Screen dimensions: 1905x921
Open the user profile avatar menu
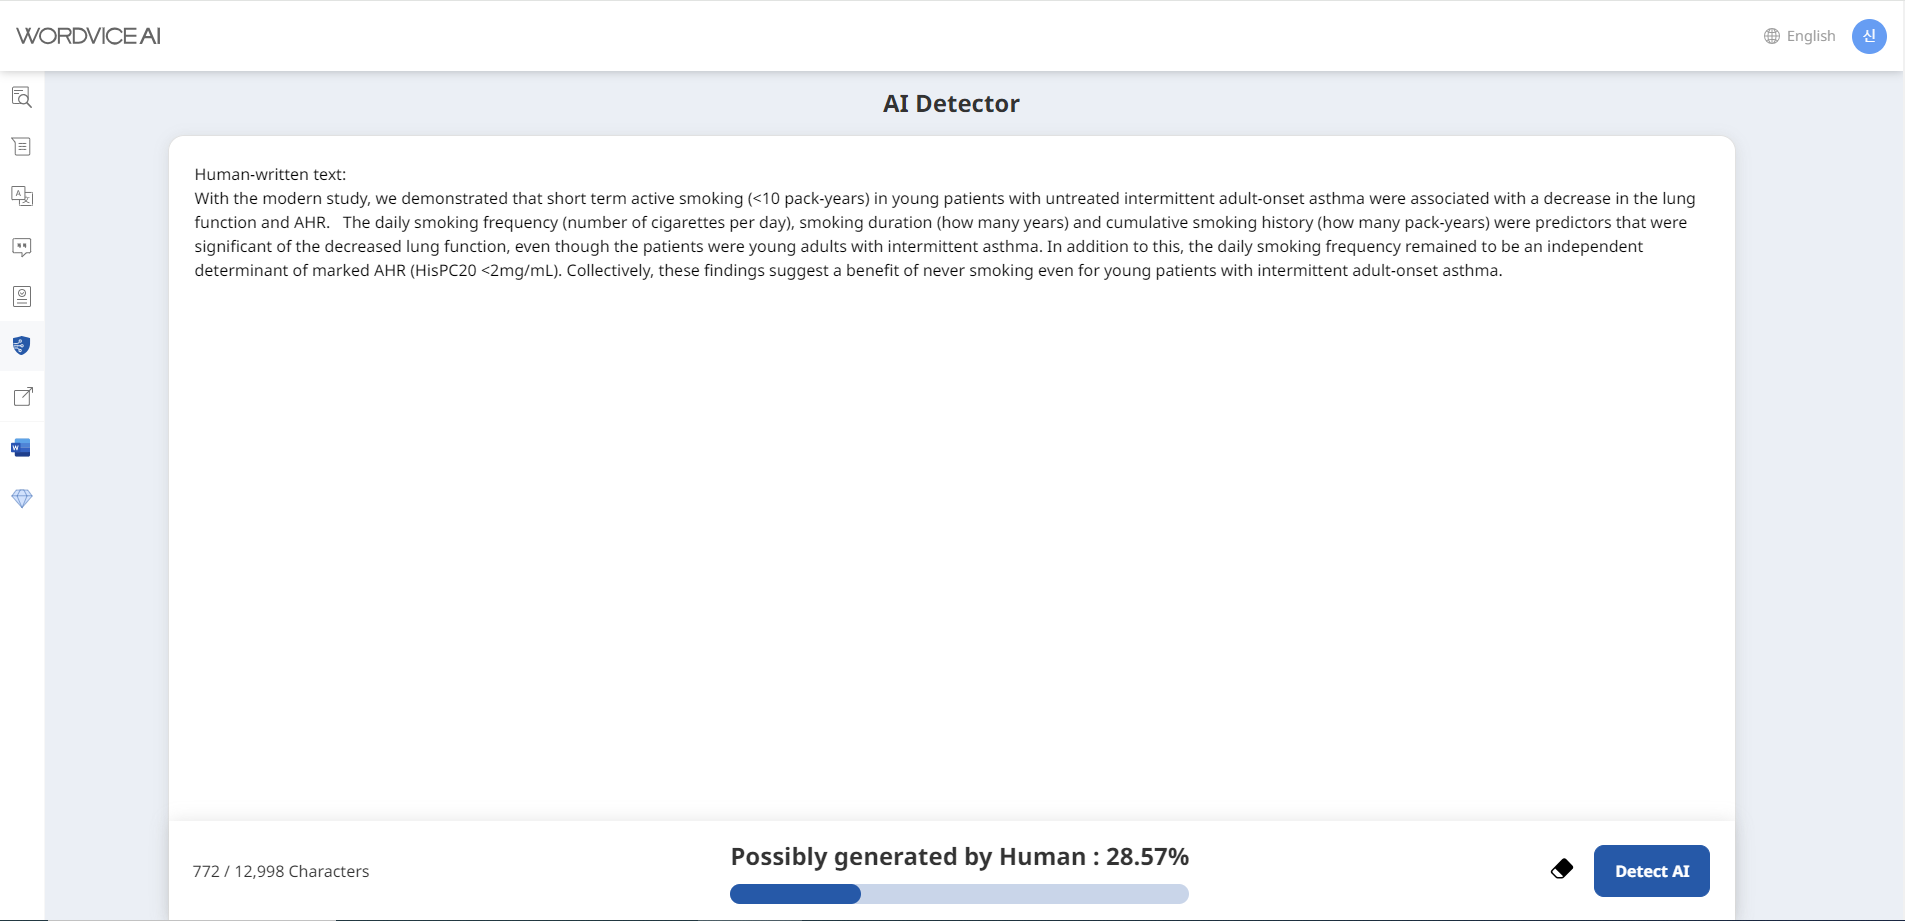[1871, 35]
